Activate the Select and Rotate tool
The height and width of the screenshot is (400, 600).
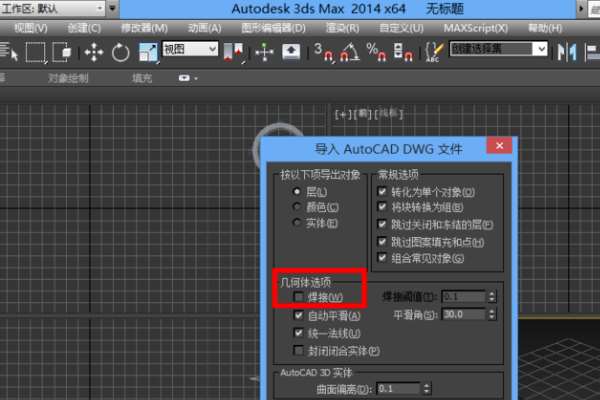pyautogui.click(x=121, y=52)
